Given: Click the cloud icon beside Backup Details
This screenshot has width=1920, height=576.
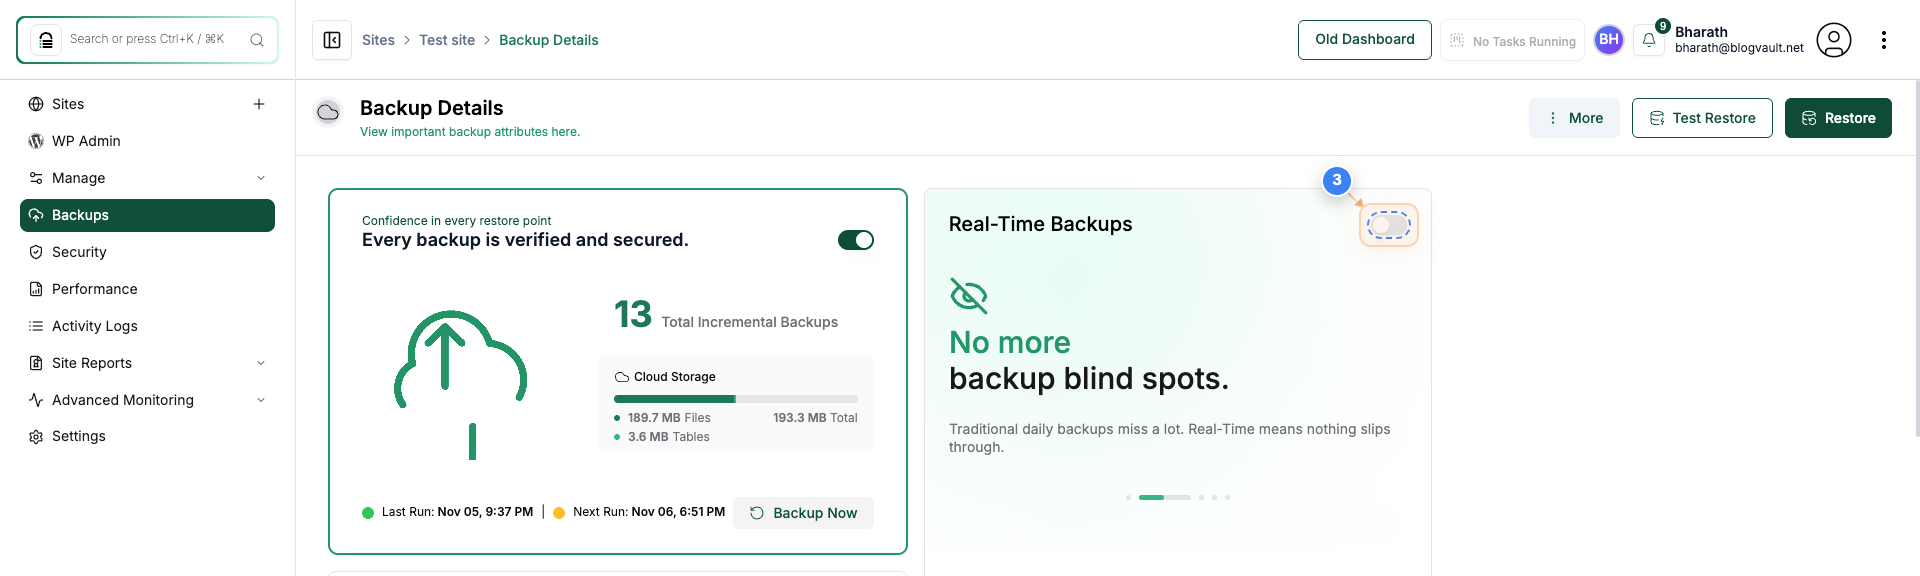Looking at the screenshot, I should coord(328,113).
